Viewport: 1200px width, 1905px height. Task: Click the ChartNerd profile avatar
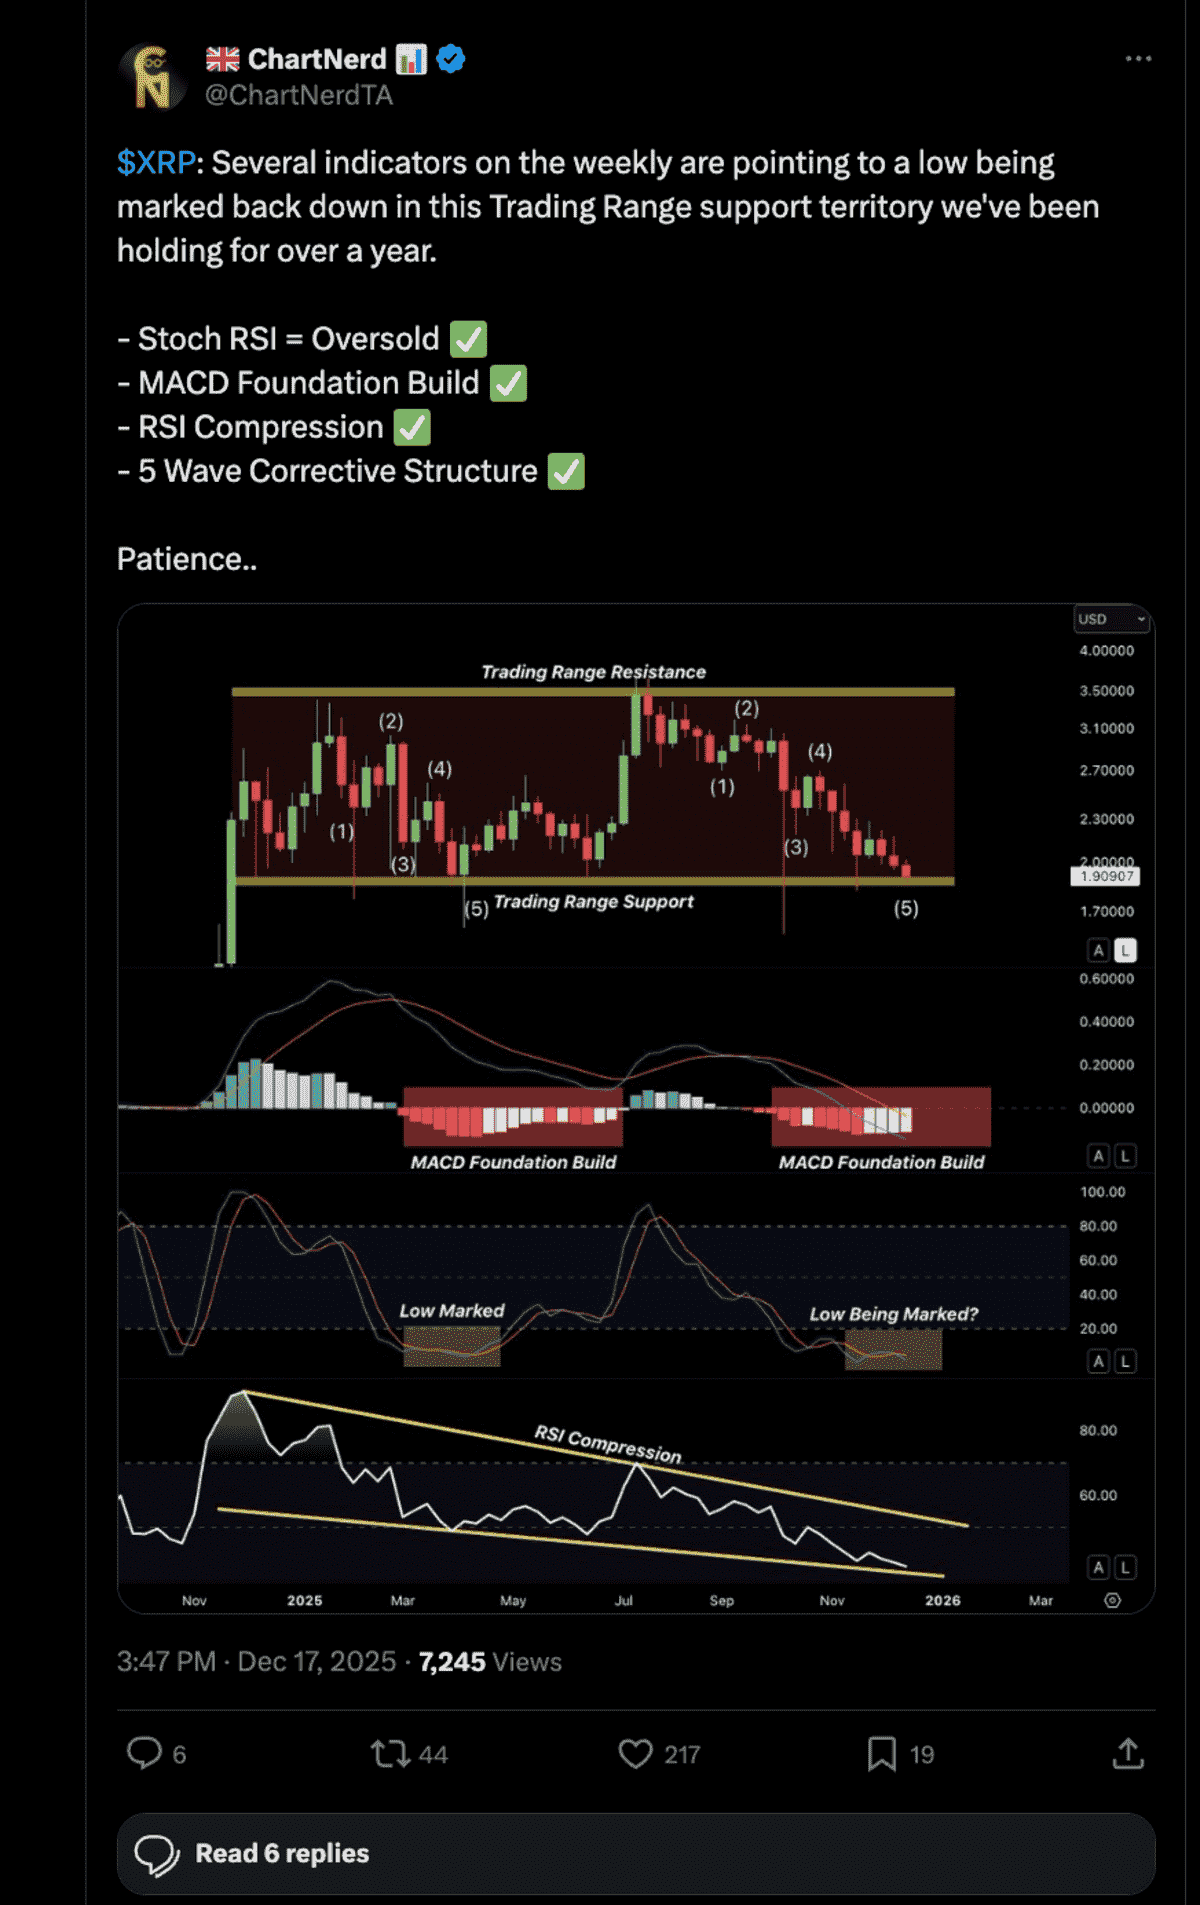click(x=152, y=77)
